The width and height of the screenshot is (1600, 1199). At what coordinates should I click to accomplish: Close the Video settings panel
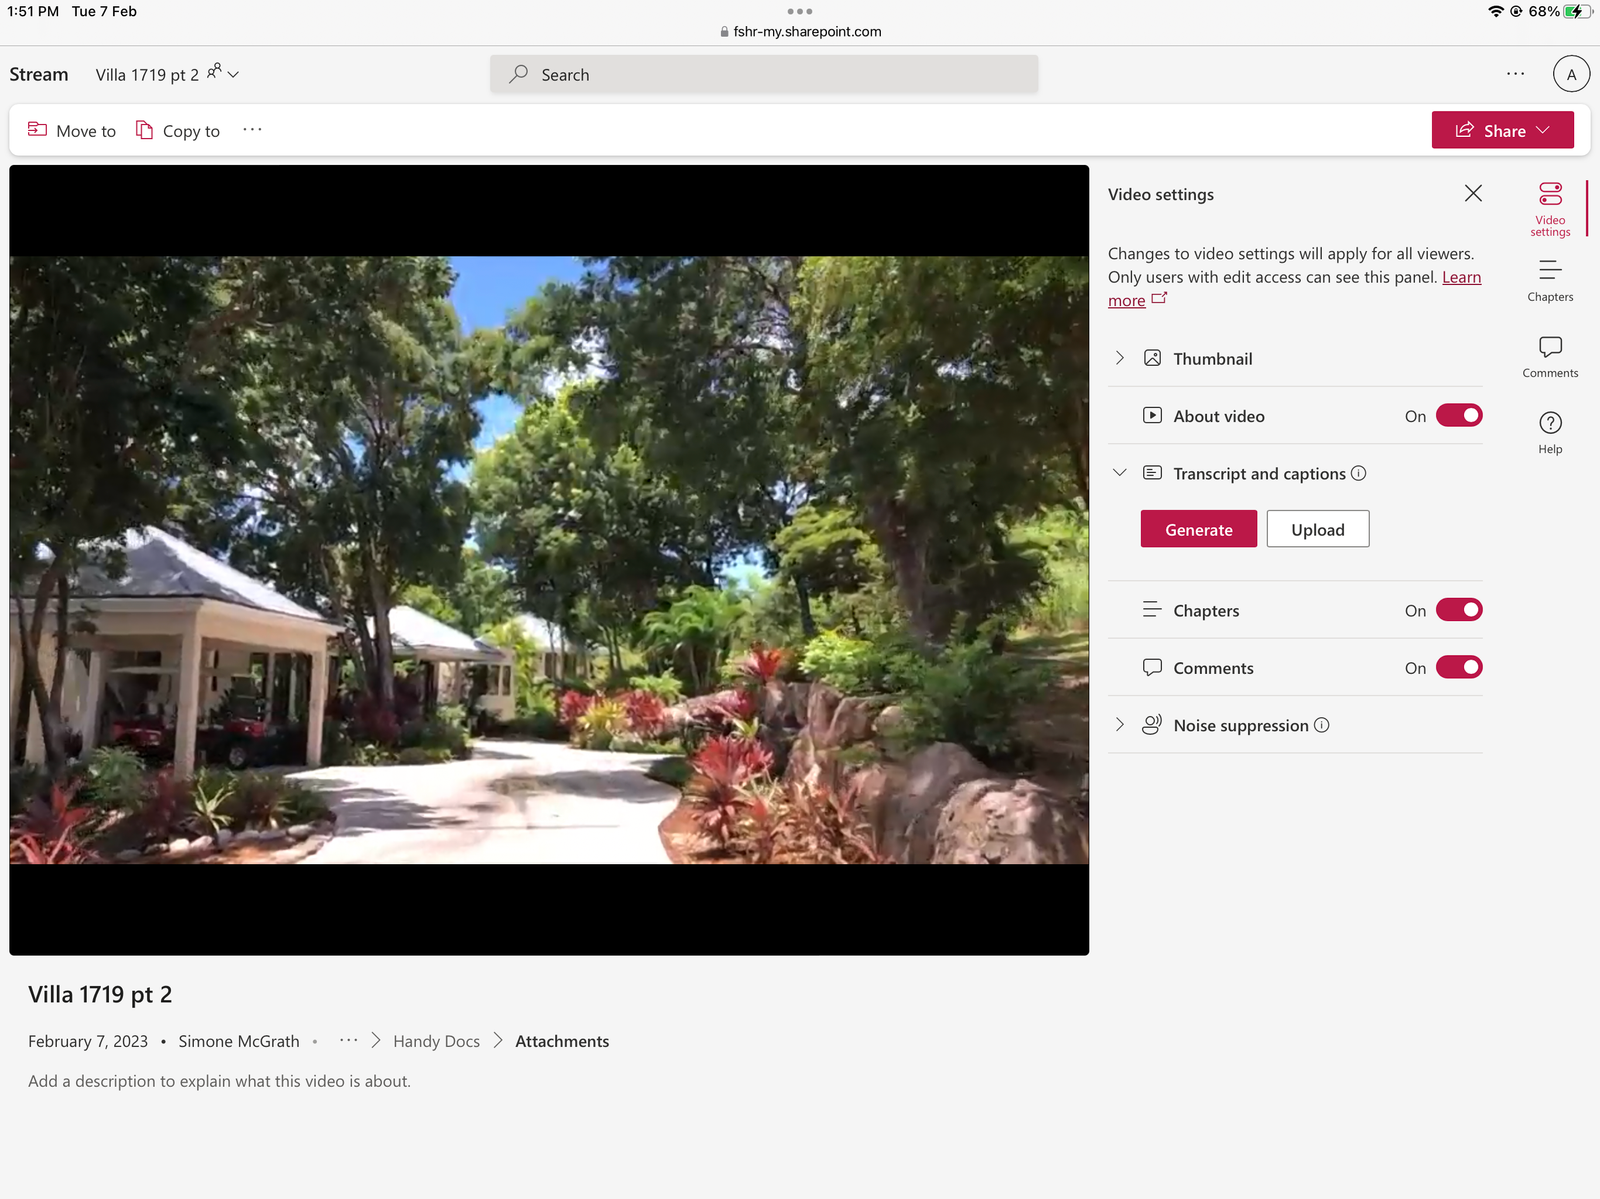click(x=1473, y=193)
